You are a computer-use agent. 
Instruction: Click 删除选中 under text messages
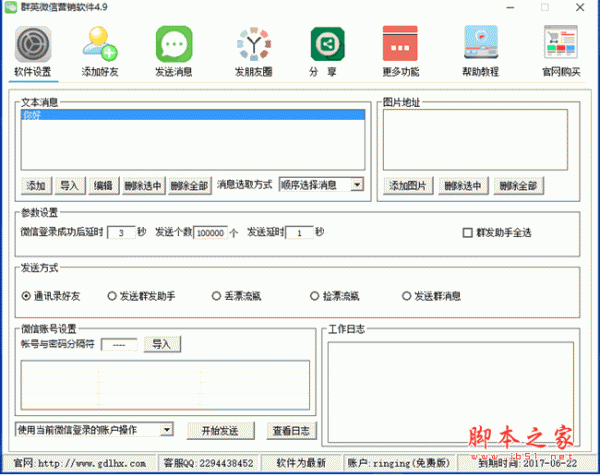(x=143, y=186)
